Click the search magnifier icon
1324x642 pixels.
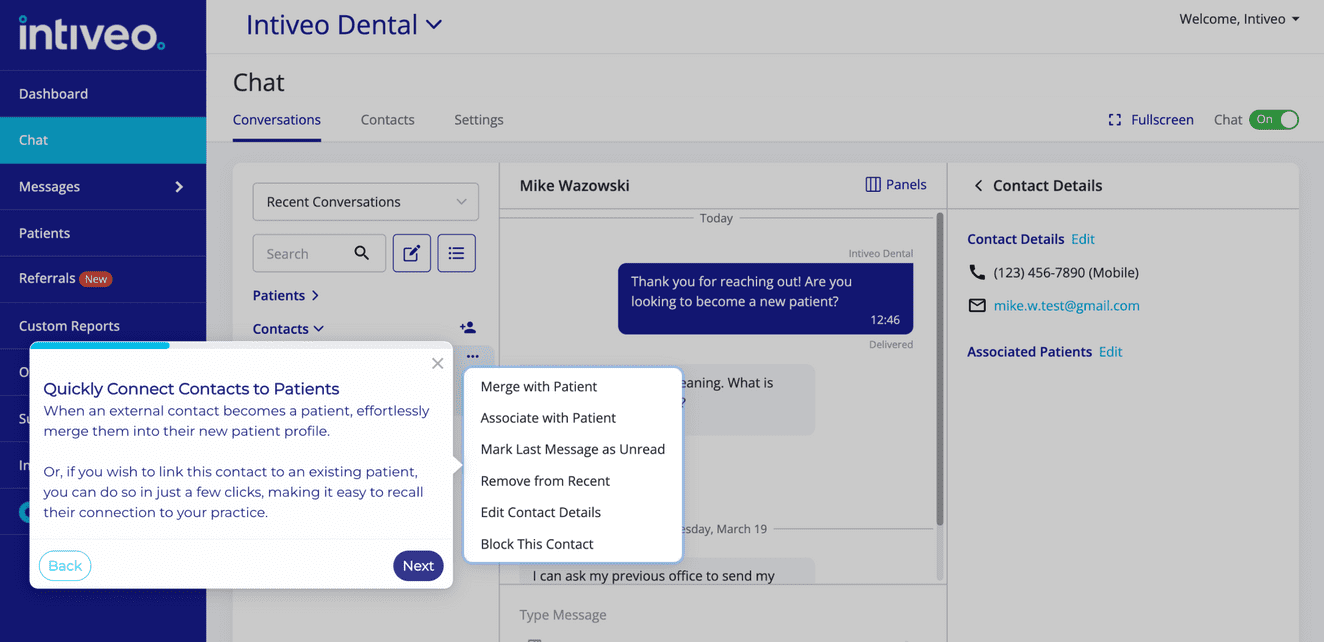tap(362, 254)
